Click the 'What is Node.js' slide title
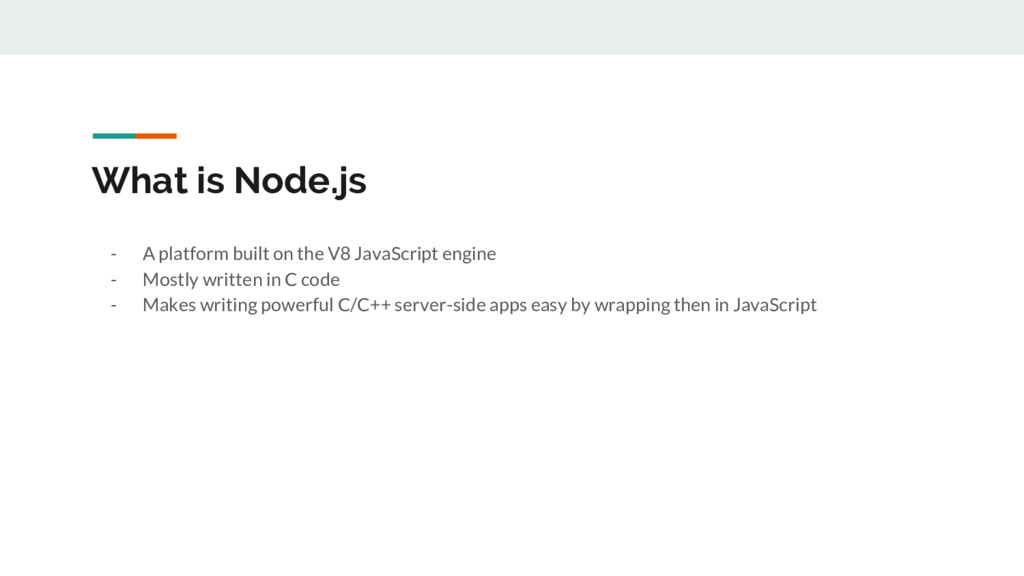The image size is (1024, 576). click(229, 181)
